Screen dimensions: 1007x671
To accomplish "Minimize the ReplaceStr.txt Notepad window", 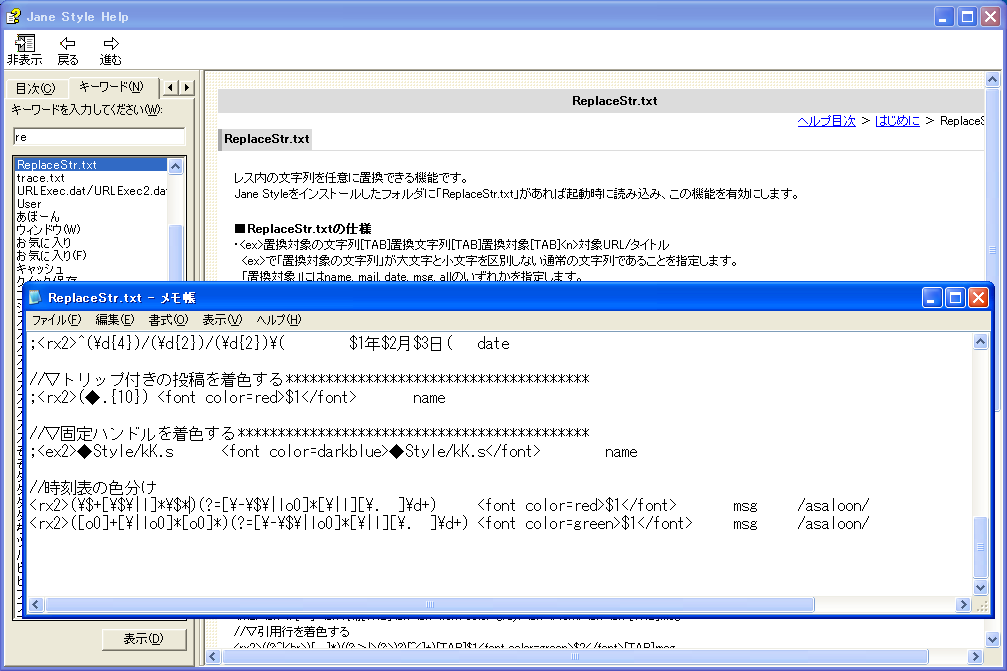I will [x=932, y=297].
